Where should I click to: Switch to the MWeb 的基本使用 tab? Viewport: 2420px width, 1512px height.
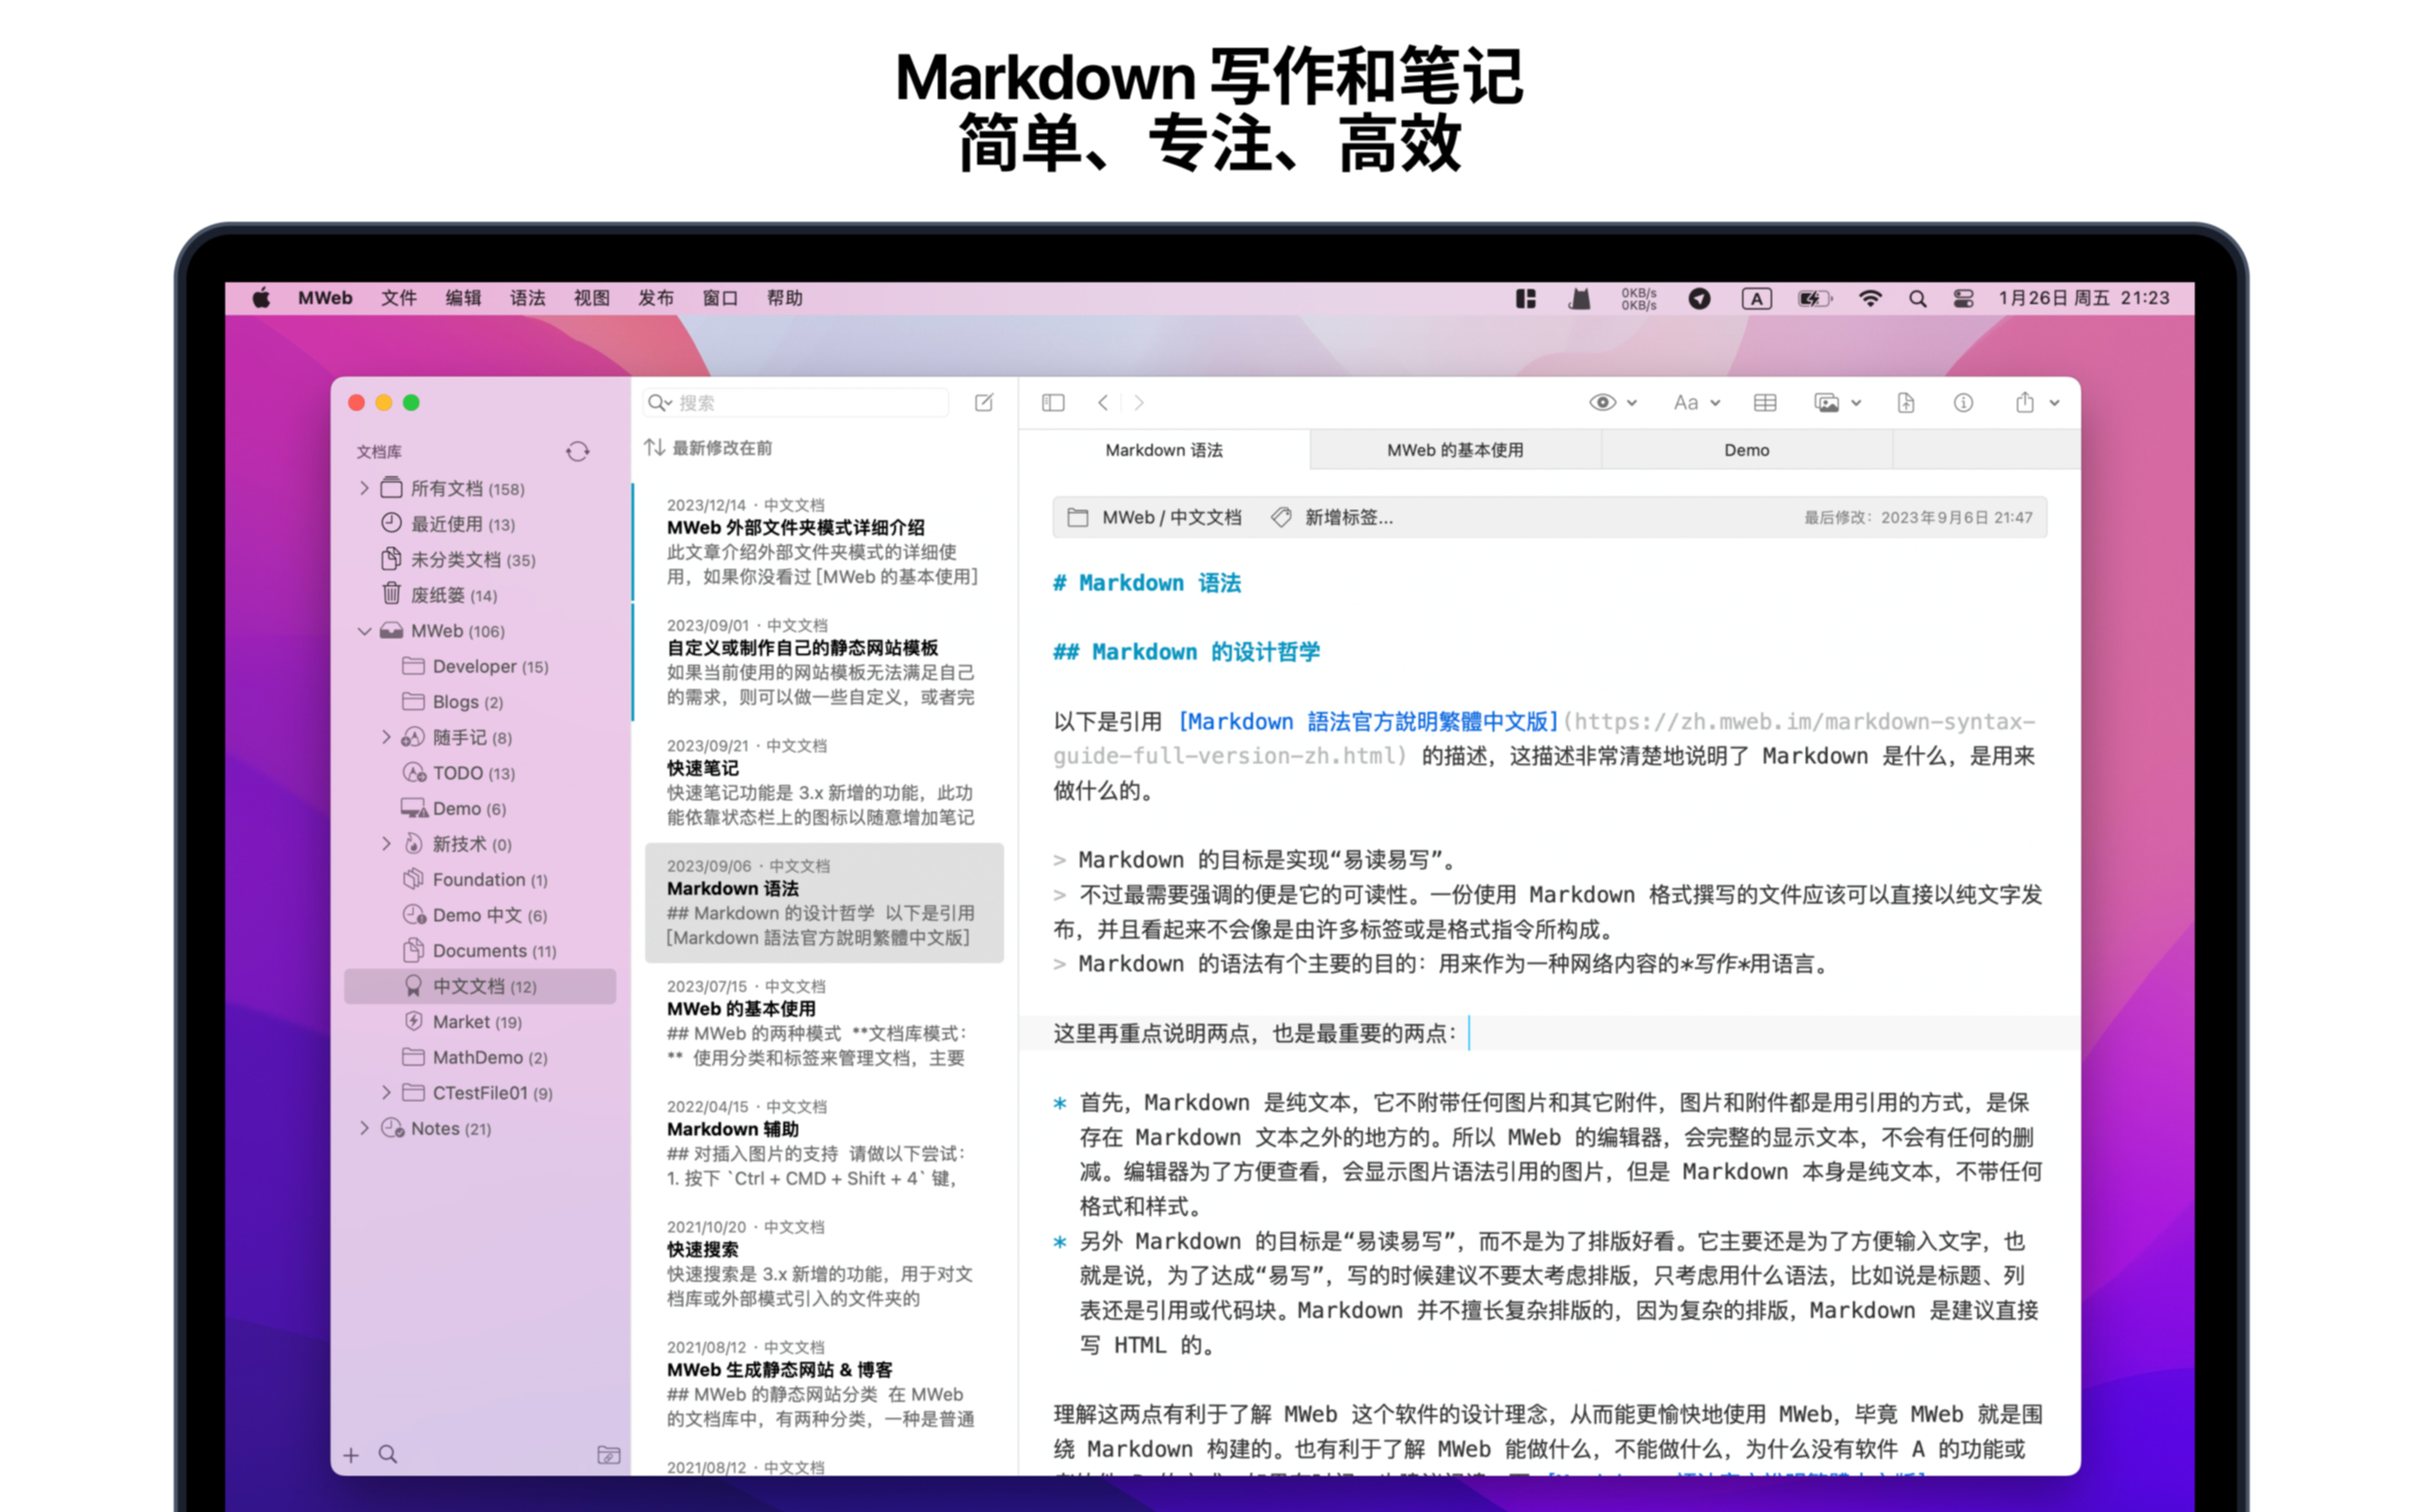(x=1455, y=450)
